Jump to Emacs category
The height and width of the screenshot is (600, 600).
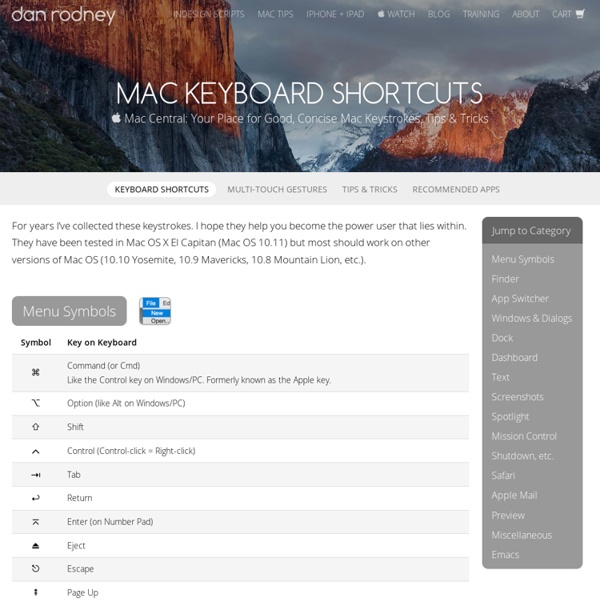505,555
